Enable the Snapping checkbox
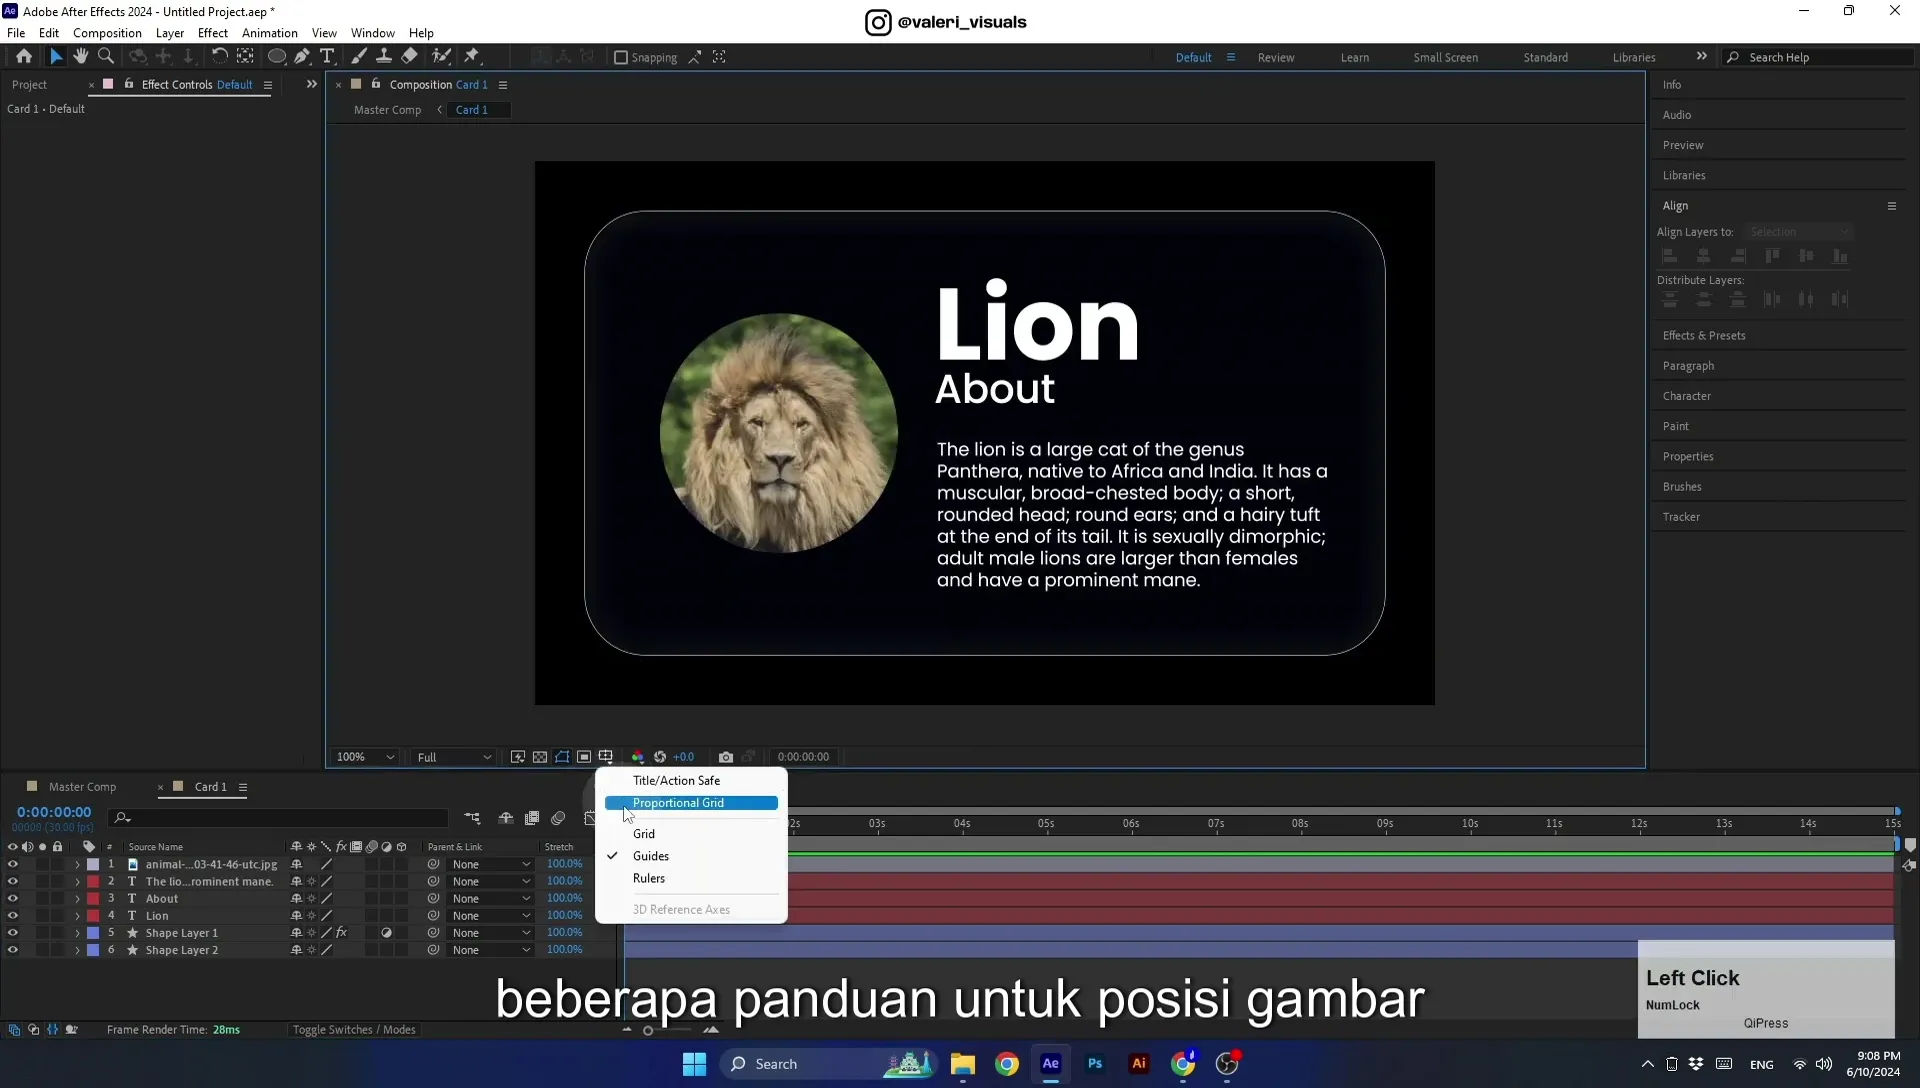The width and height of the screenshot is (1920, 1088). click(620, 57)
